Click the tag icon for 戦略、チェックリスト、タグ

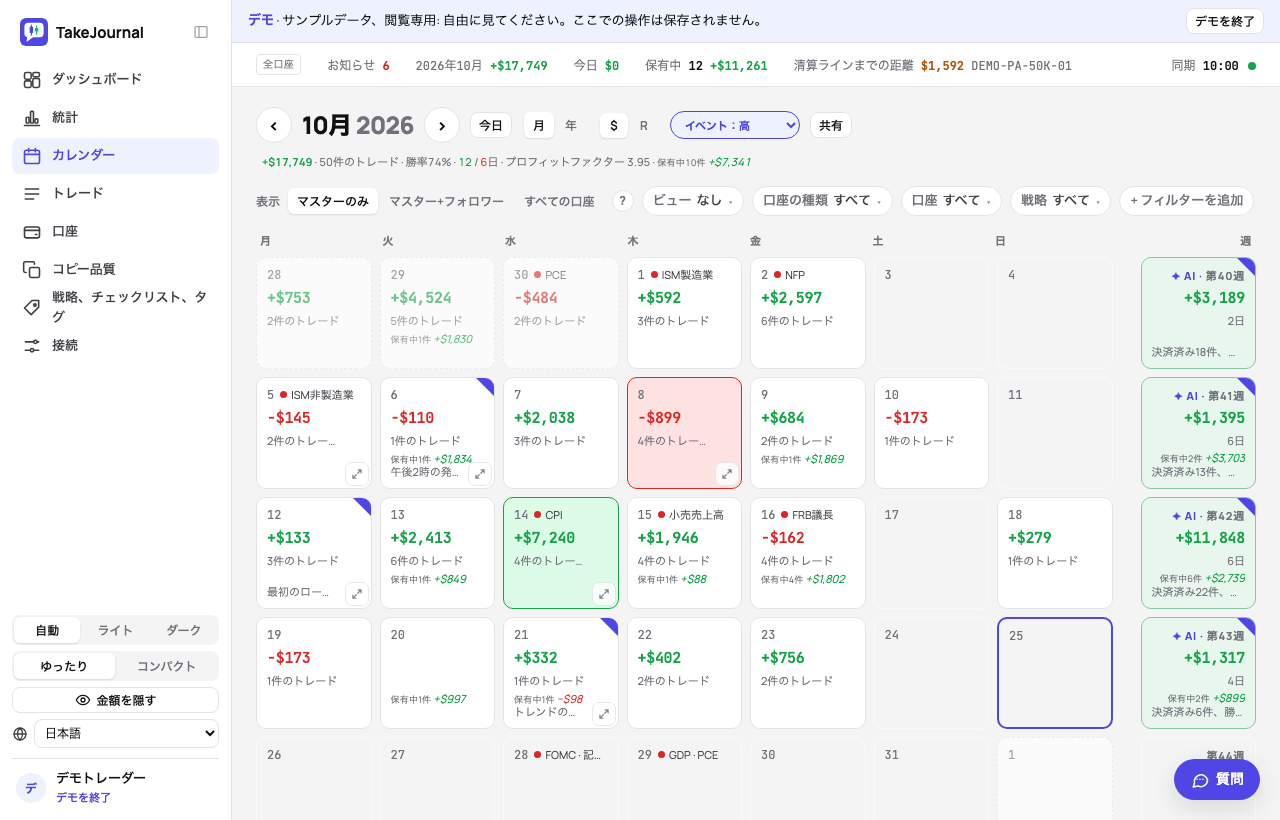[32, 307]
